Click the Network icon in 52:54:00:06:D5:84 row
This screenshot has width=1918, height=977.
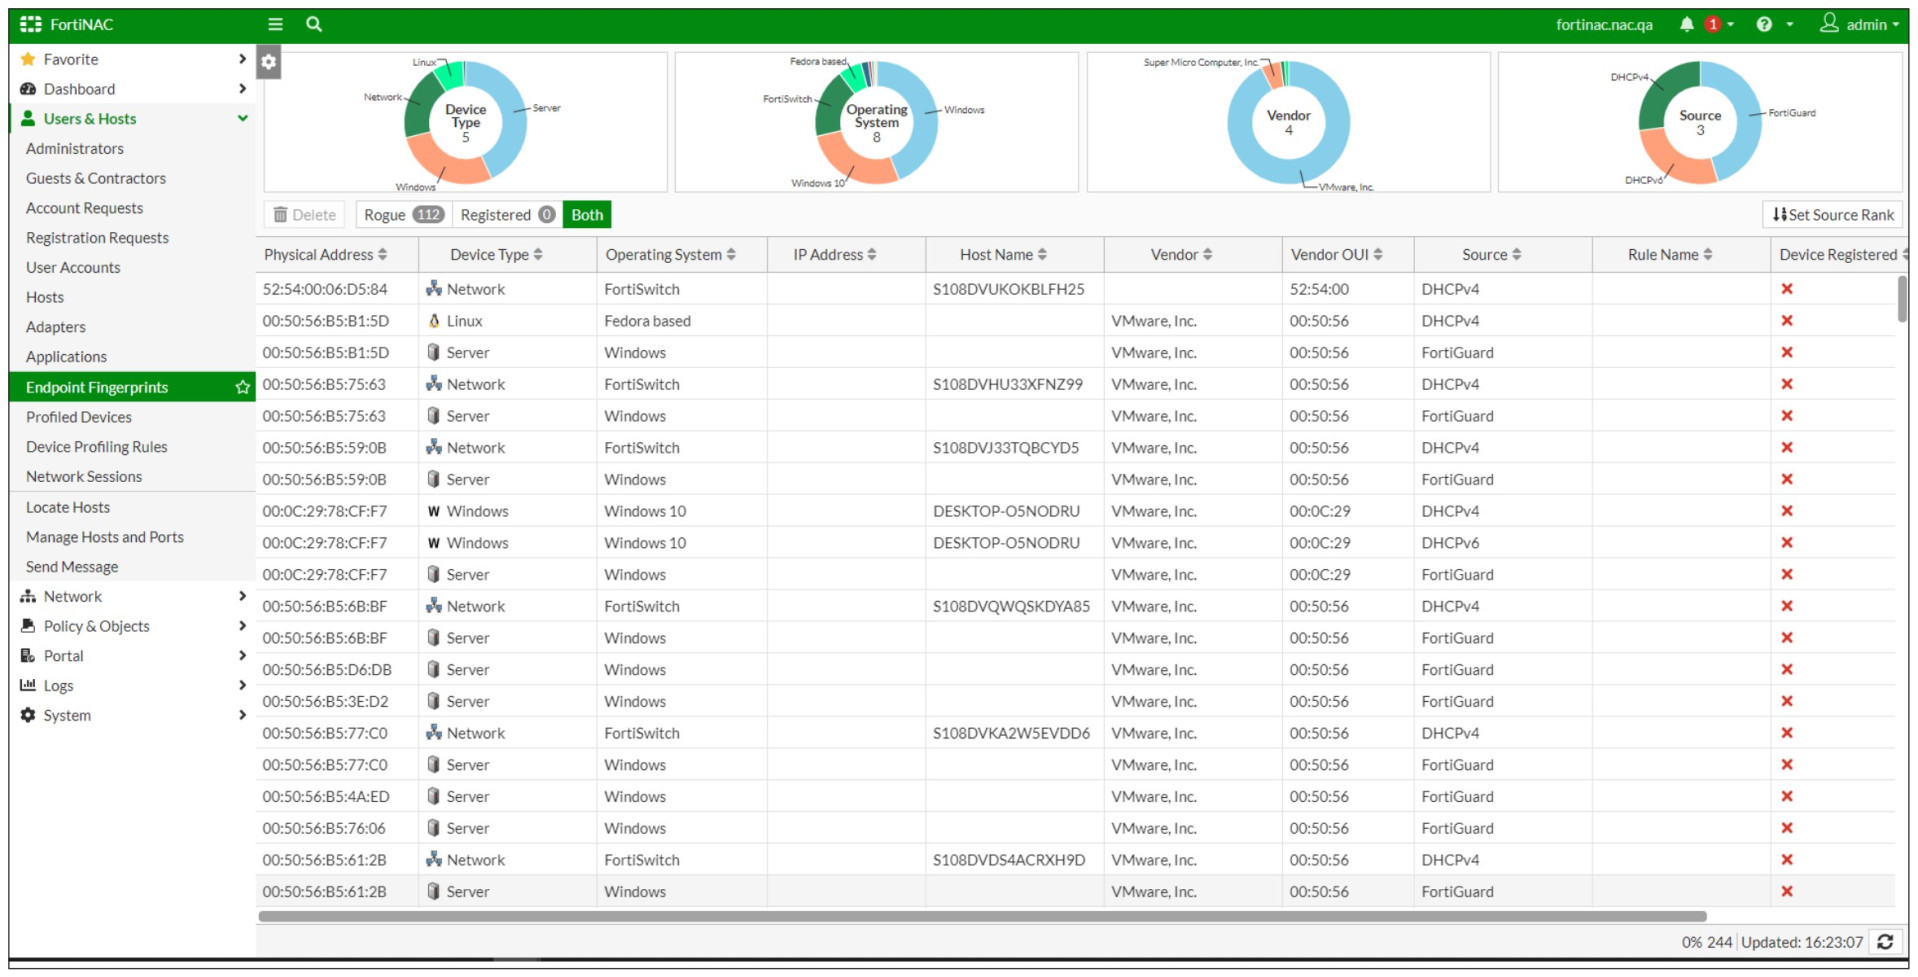pyautogui.click(x=434, y=289)
